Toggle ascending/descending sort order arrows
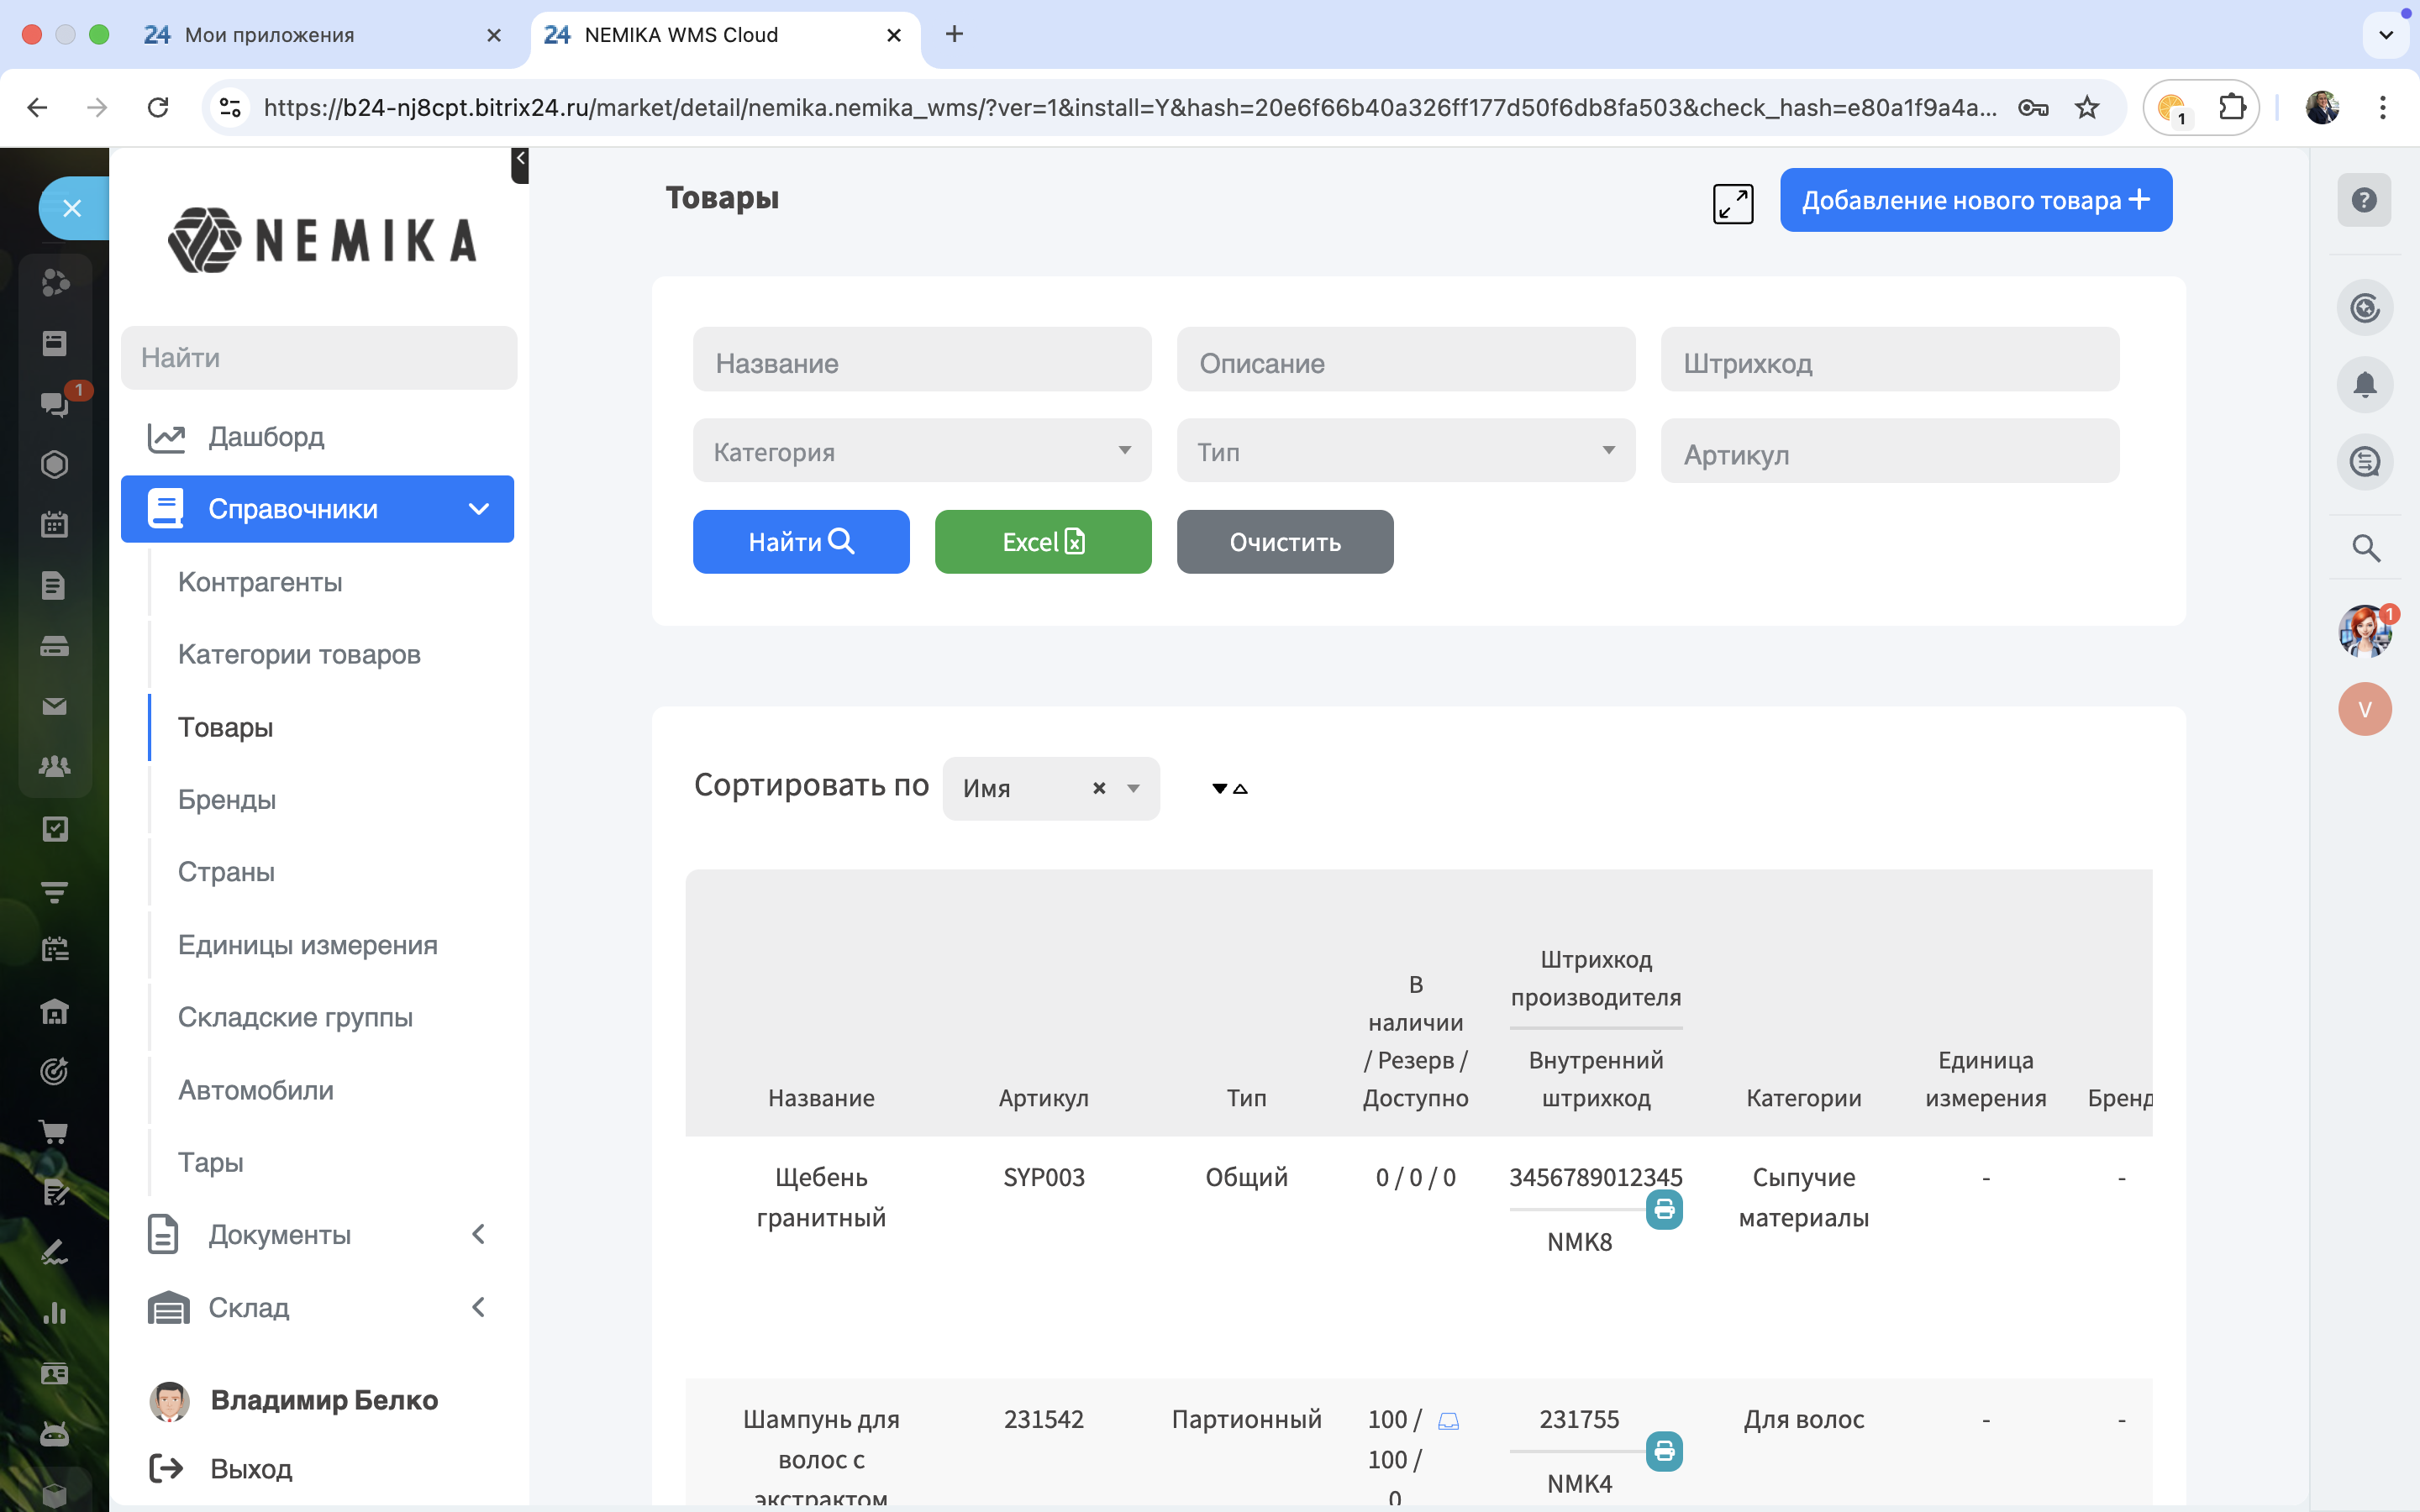 pos(1230,789)
